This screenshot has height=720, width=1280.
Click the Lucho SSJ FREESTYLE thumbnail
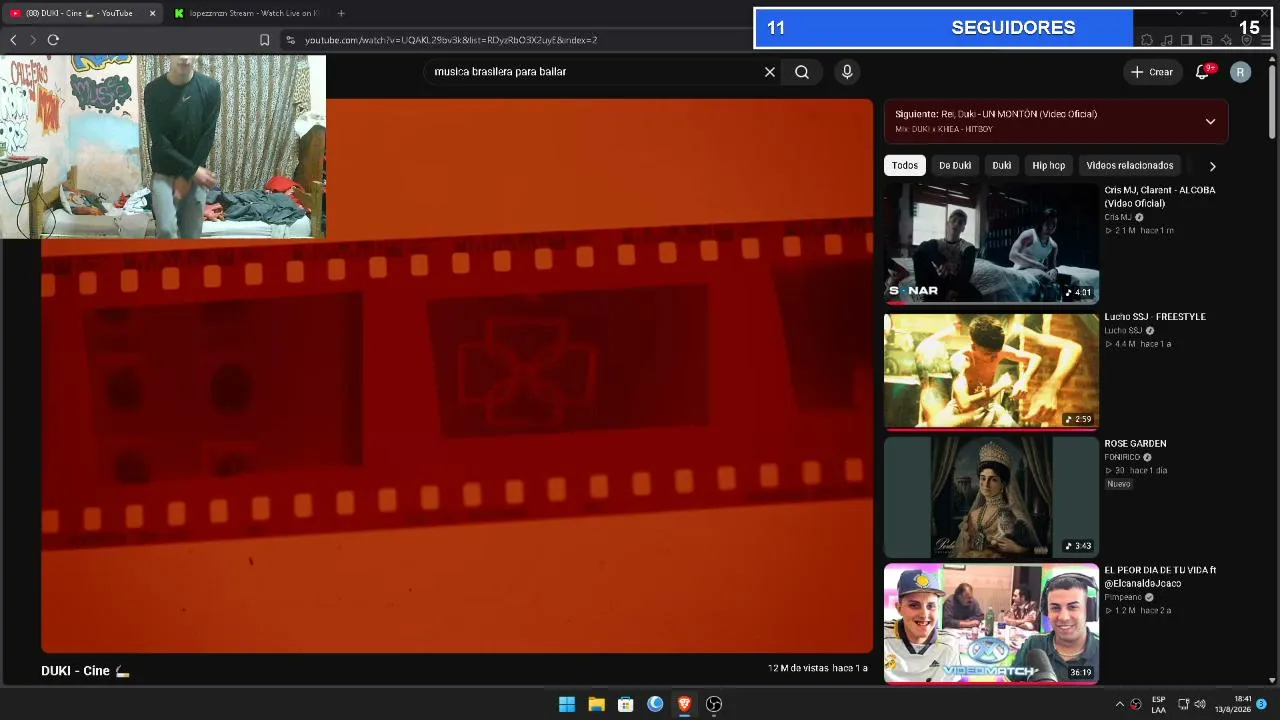point(991,371)
